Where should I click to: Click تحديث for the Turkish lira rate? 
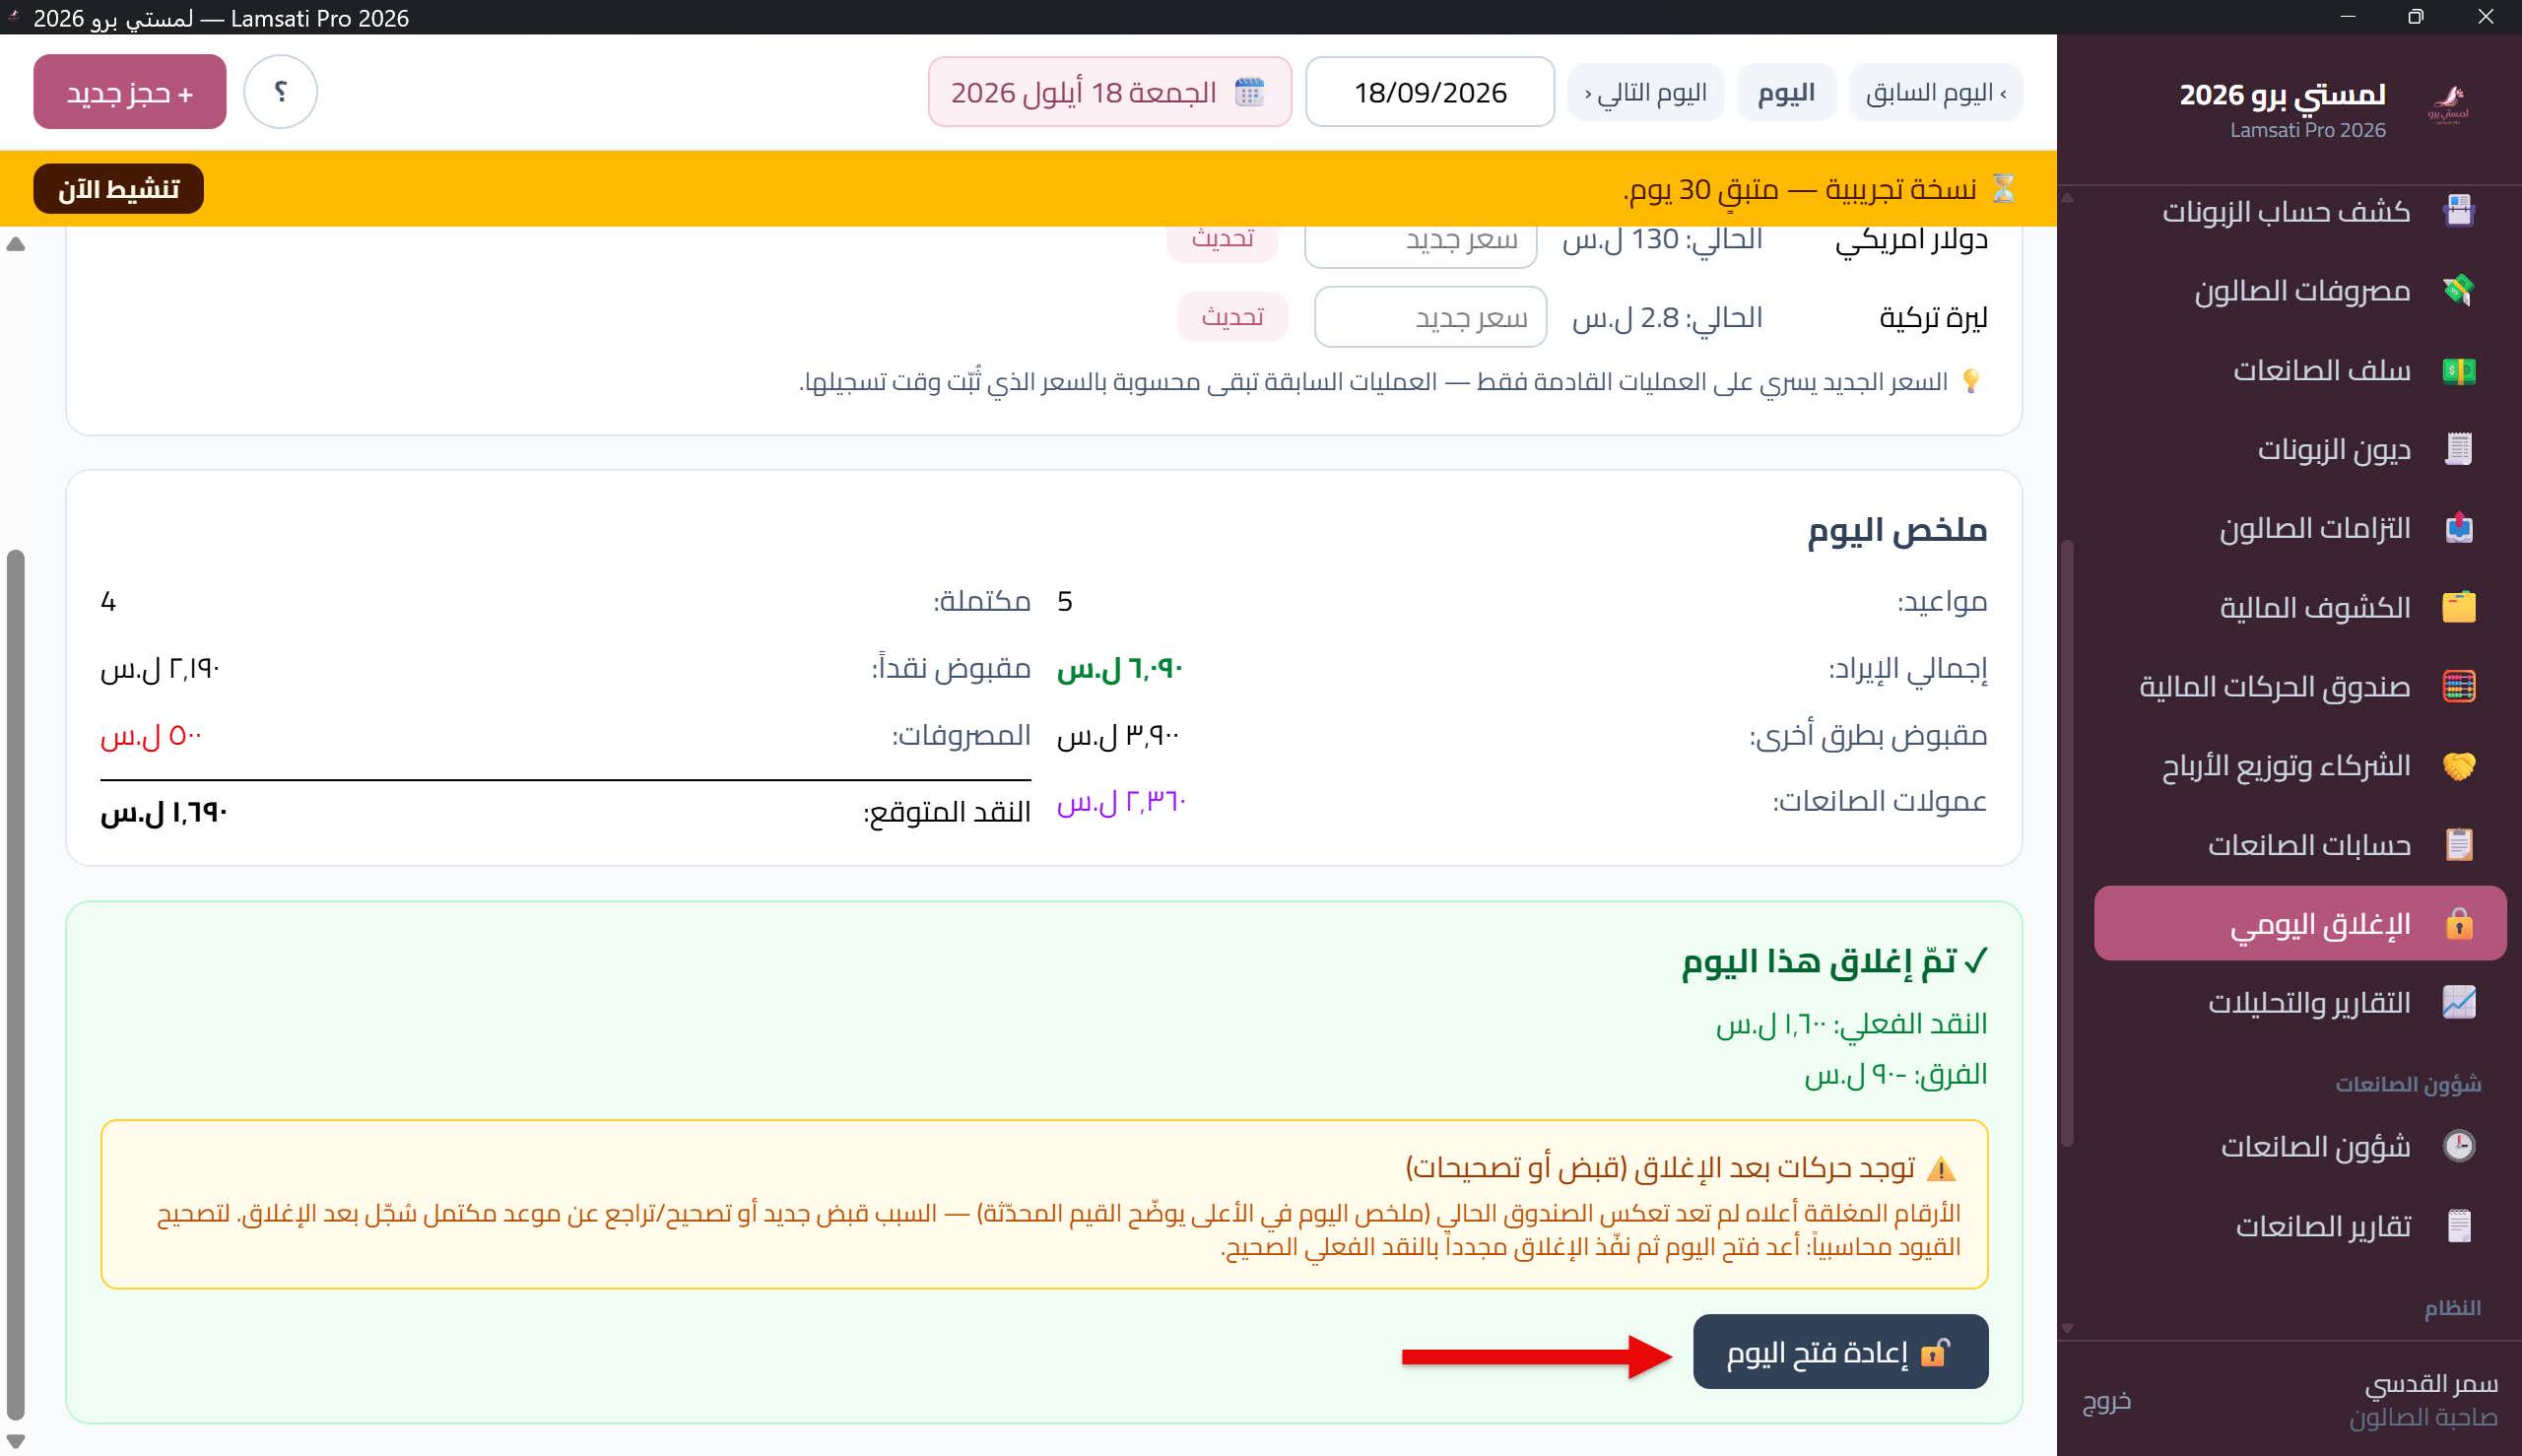coord(1232,316)
